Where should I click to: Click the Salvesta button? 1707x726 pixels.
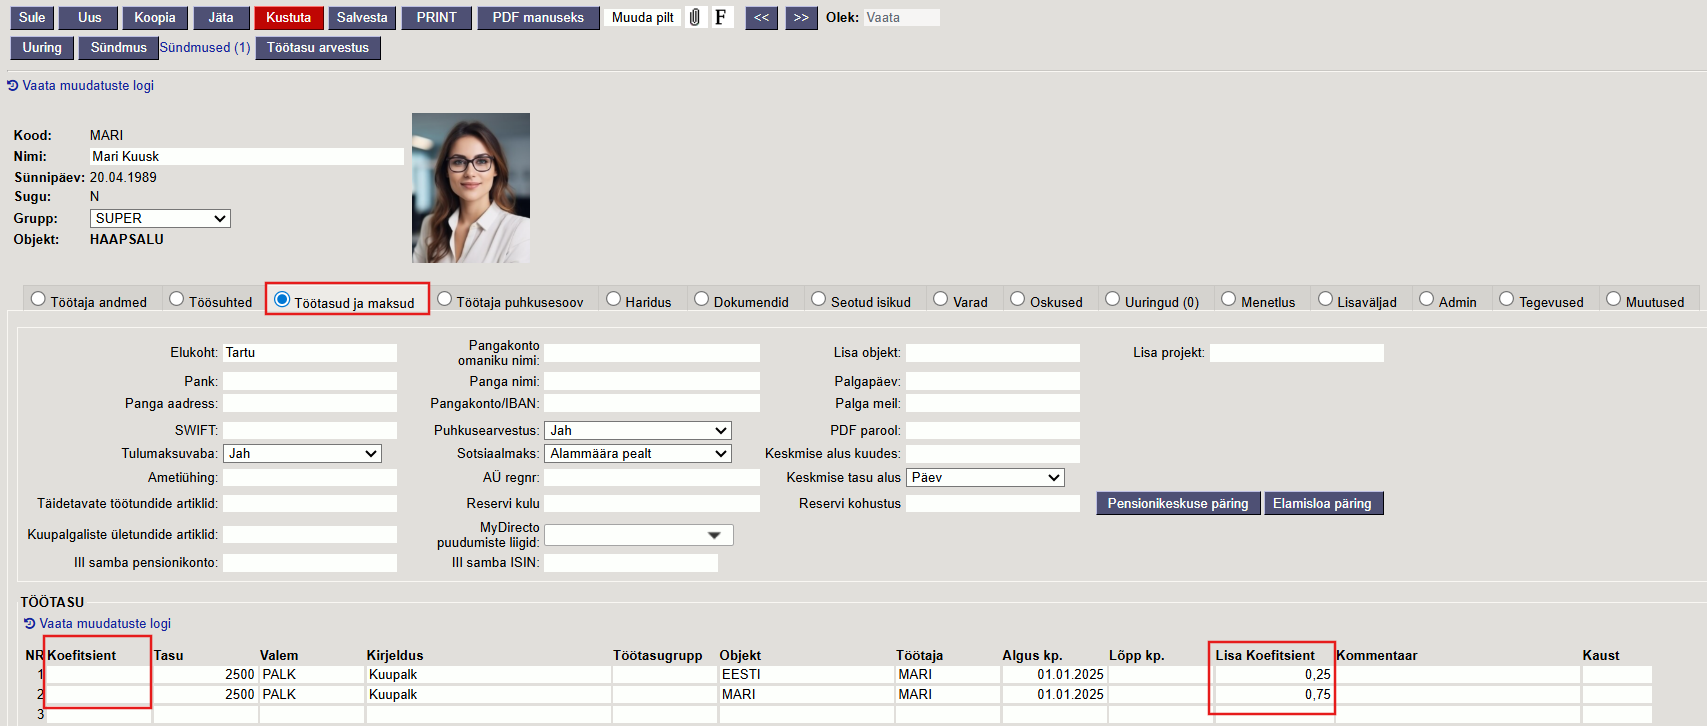[x=361, y=18]
